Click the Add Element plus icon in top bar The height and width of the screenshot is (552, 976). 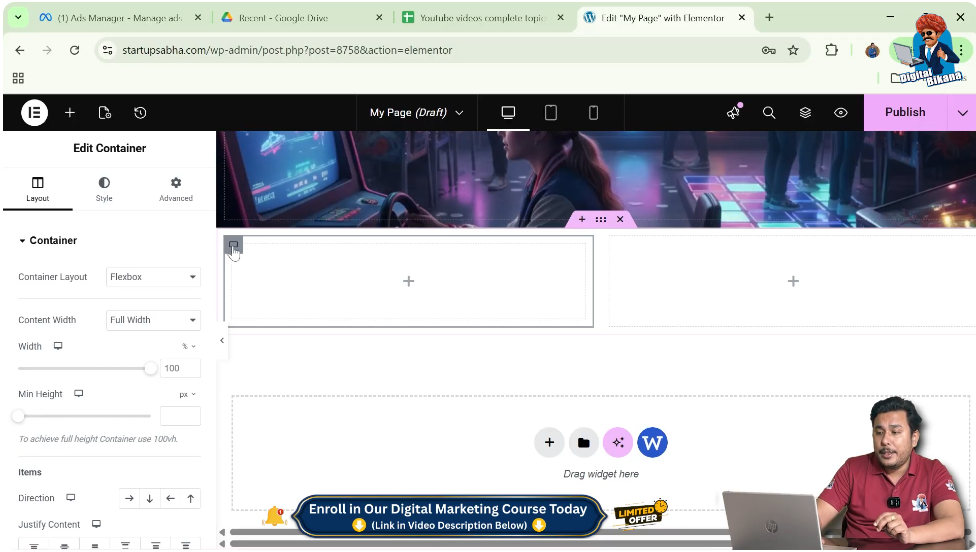click(x=70, y=113)
